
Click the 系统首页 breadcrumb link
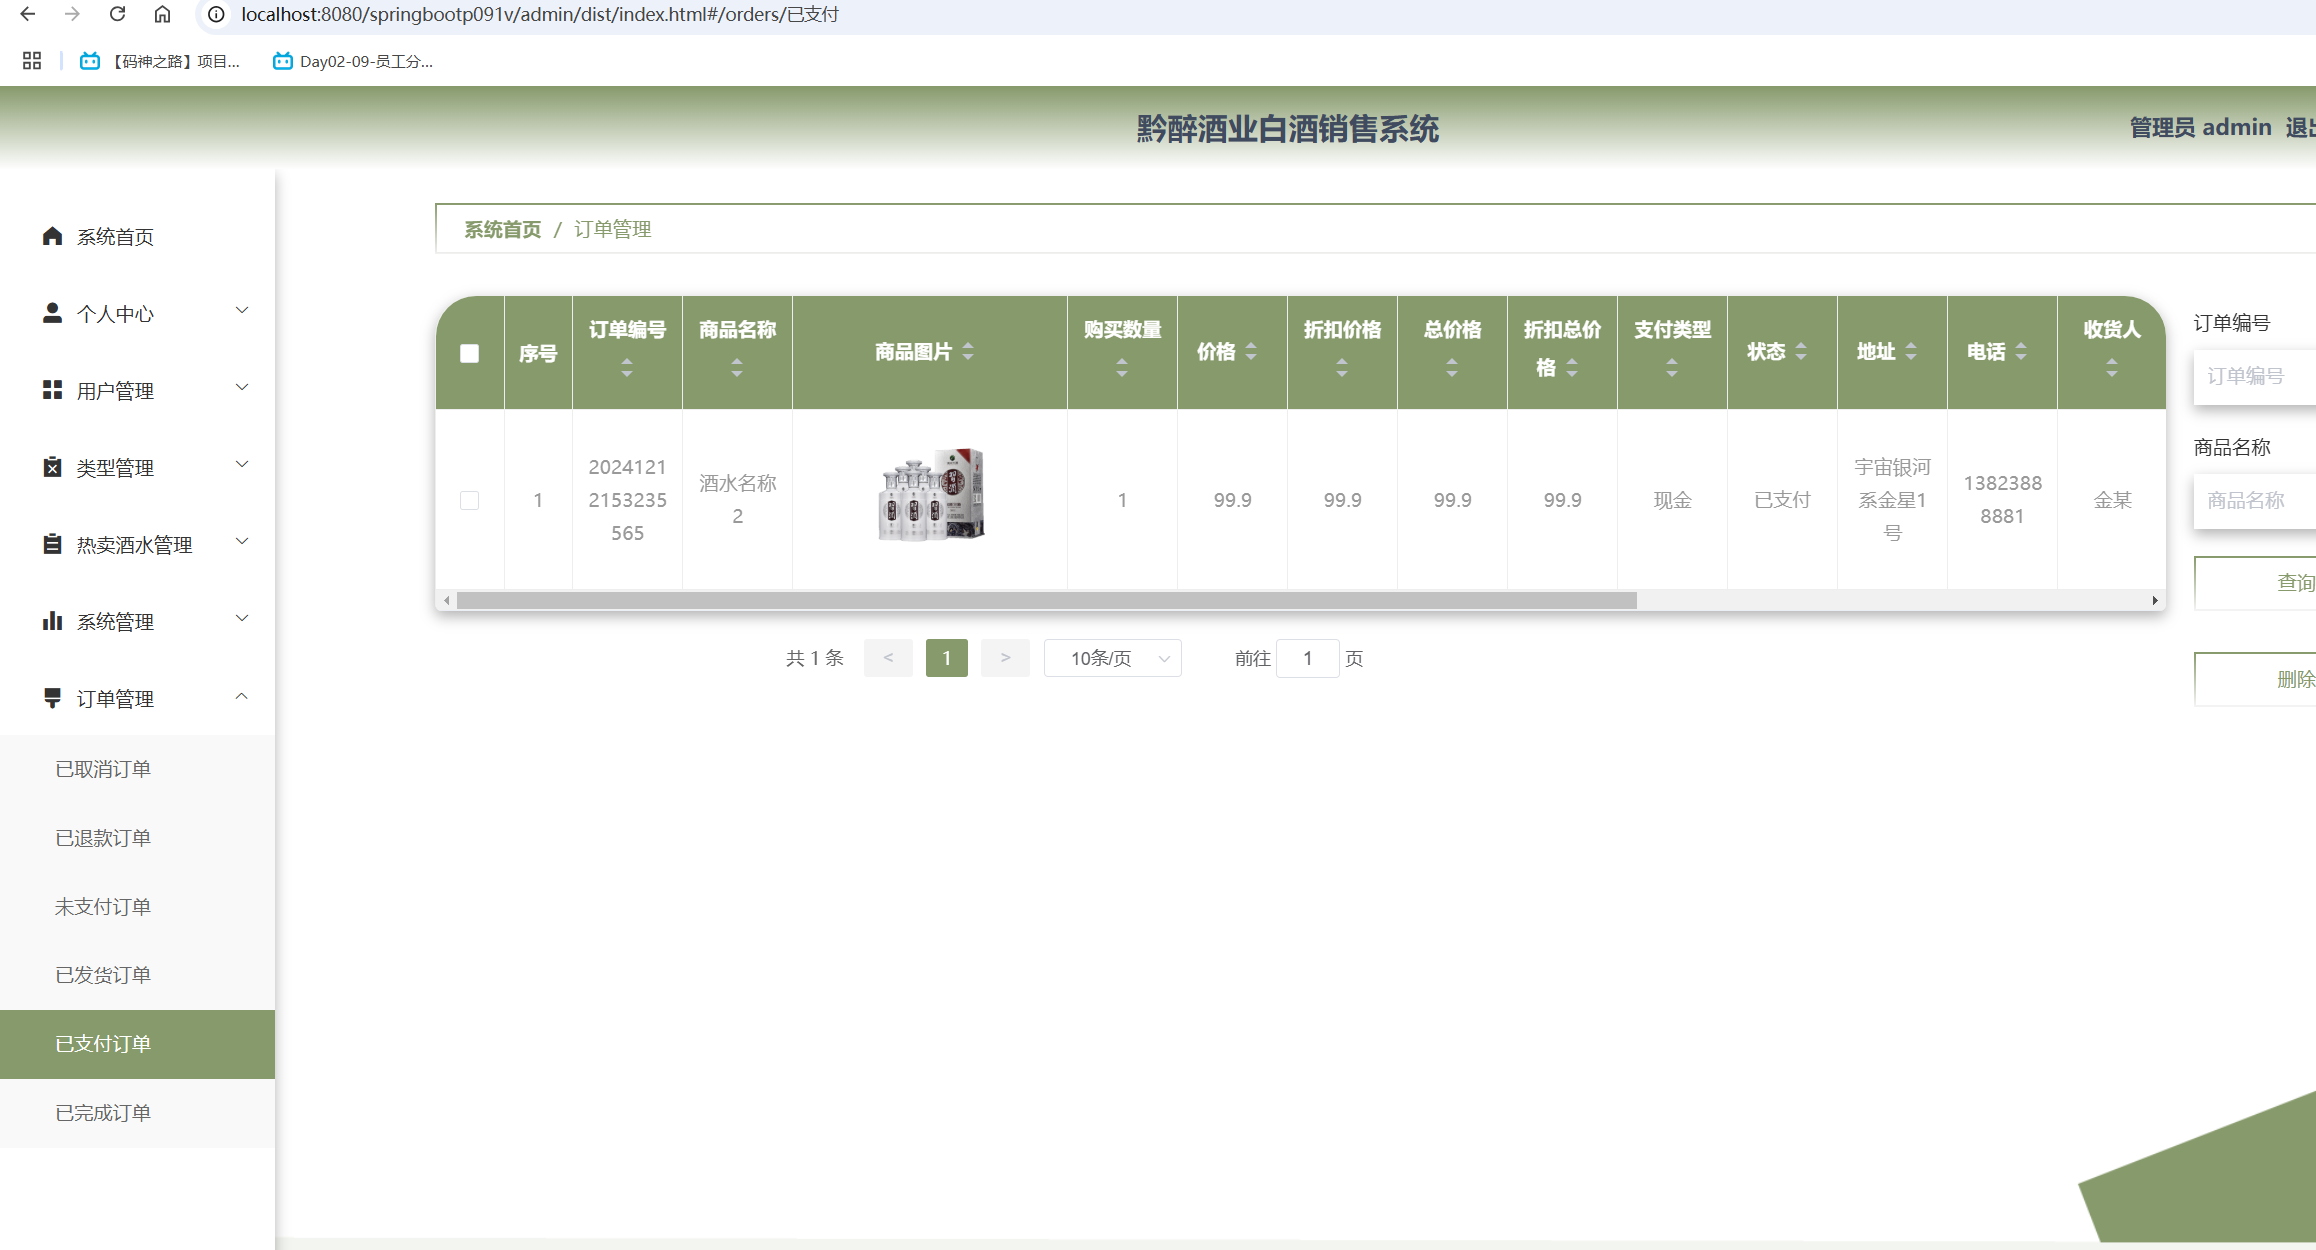tap(502, 230)
